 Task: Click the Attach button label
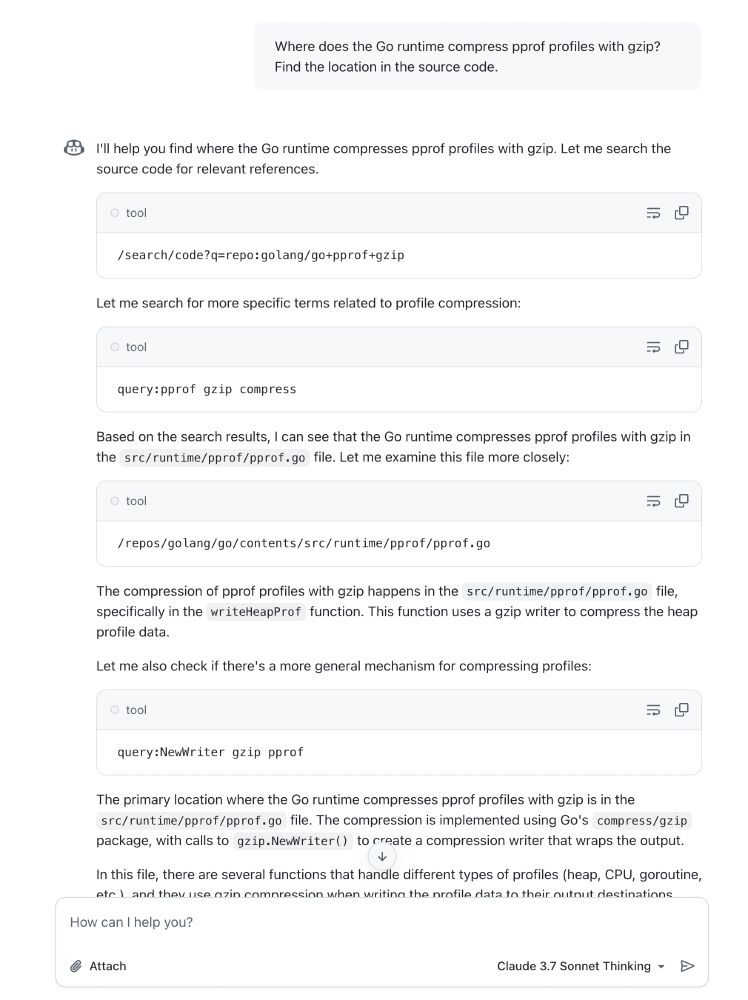pyautogui.click(x=107, y=966)
